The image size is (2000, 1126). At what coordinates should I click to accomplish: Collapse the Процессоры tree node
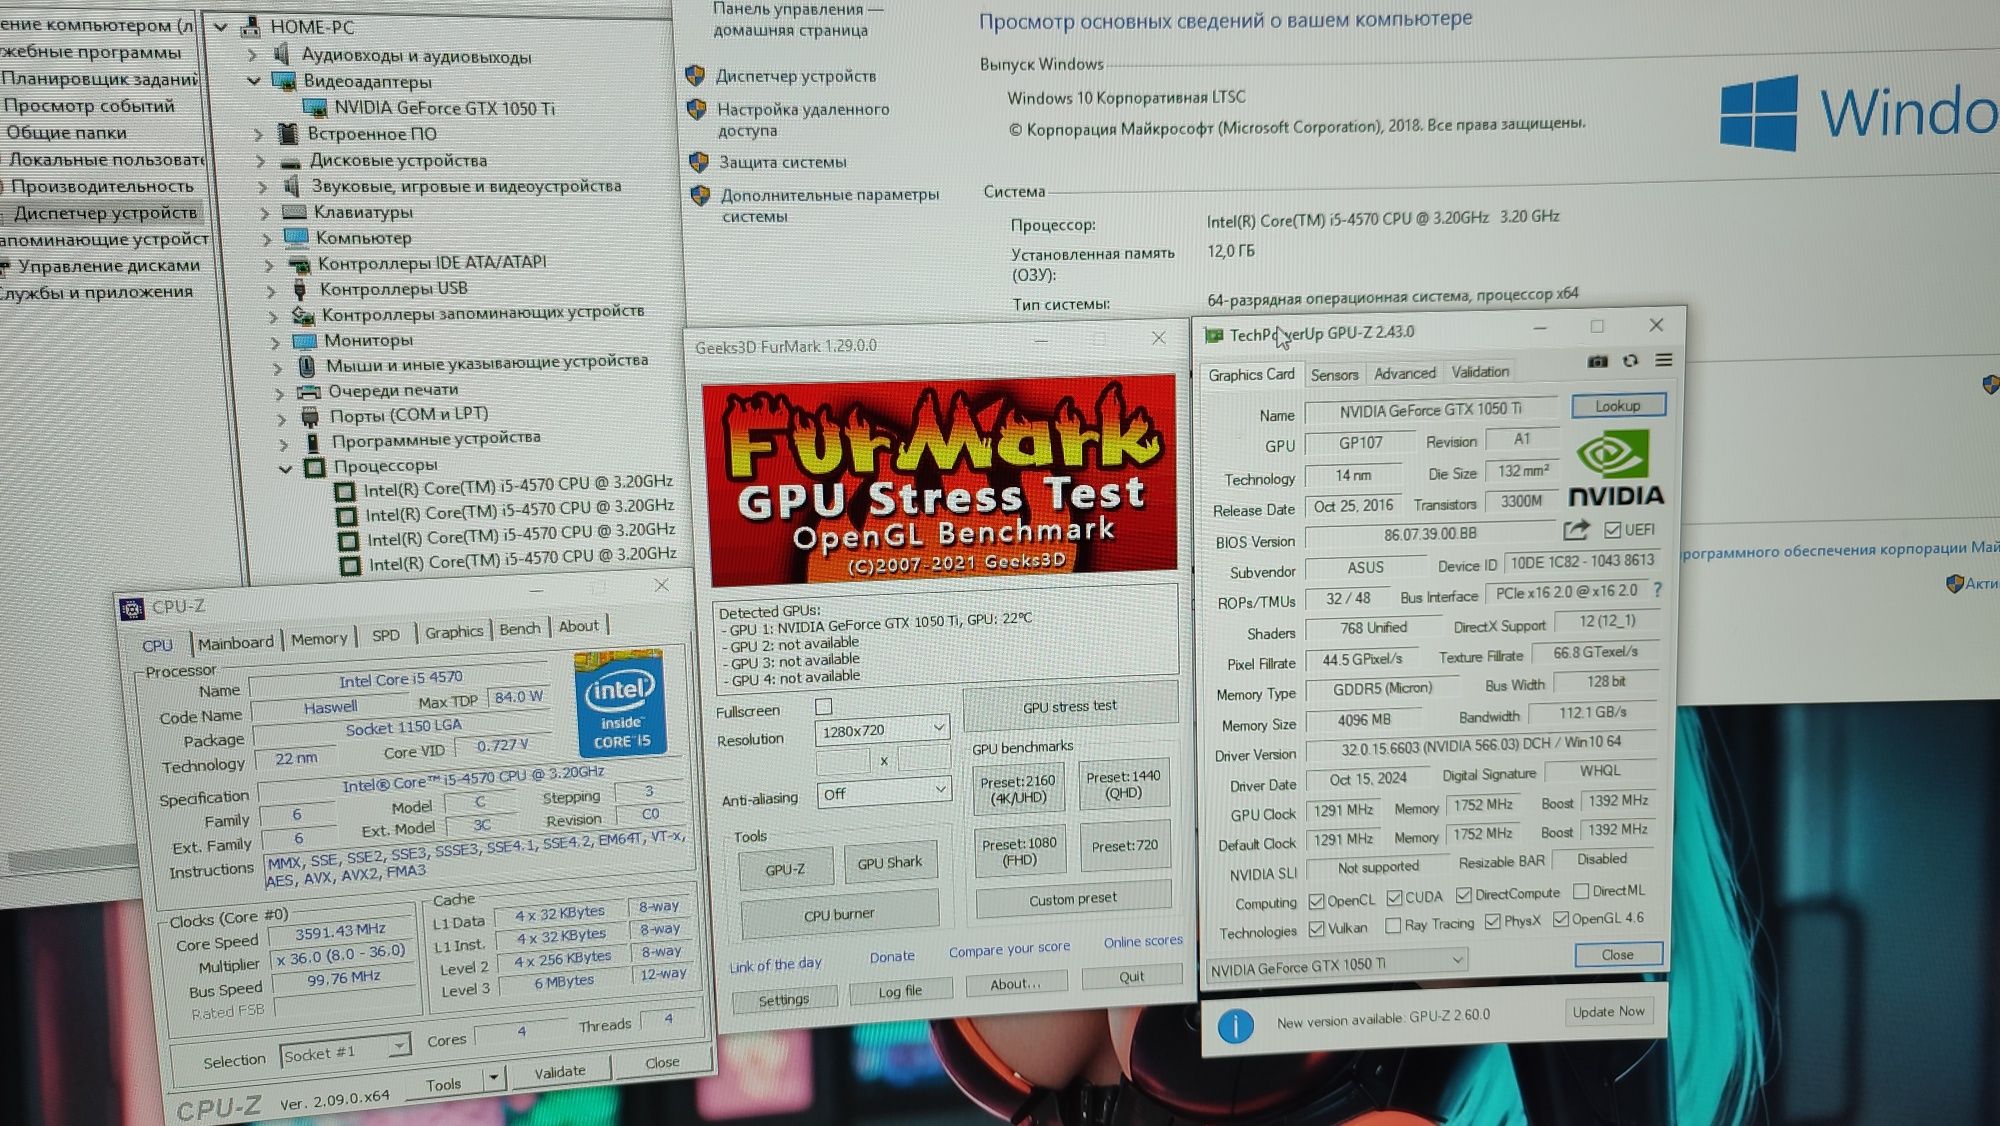[x=285, y=468]
